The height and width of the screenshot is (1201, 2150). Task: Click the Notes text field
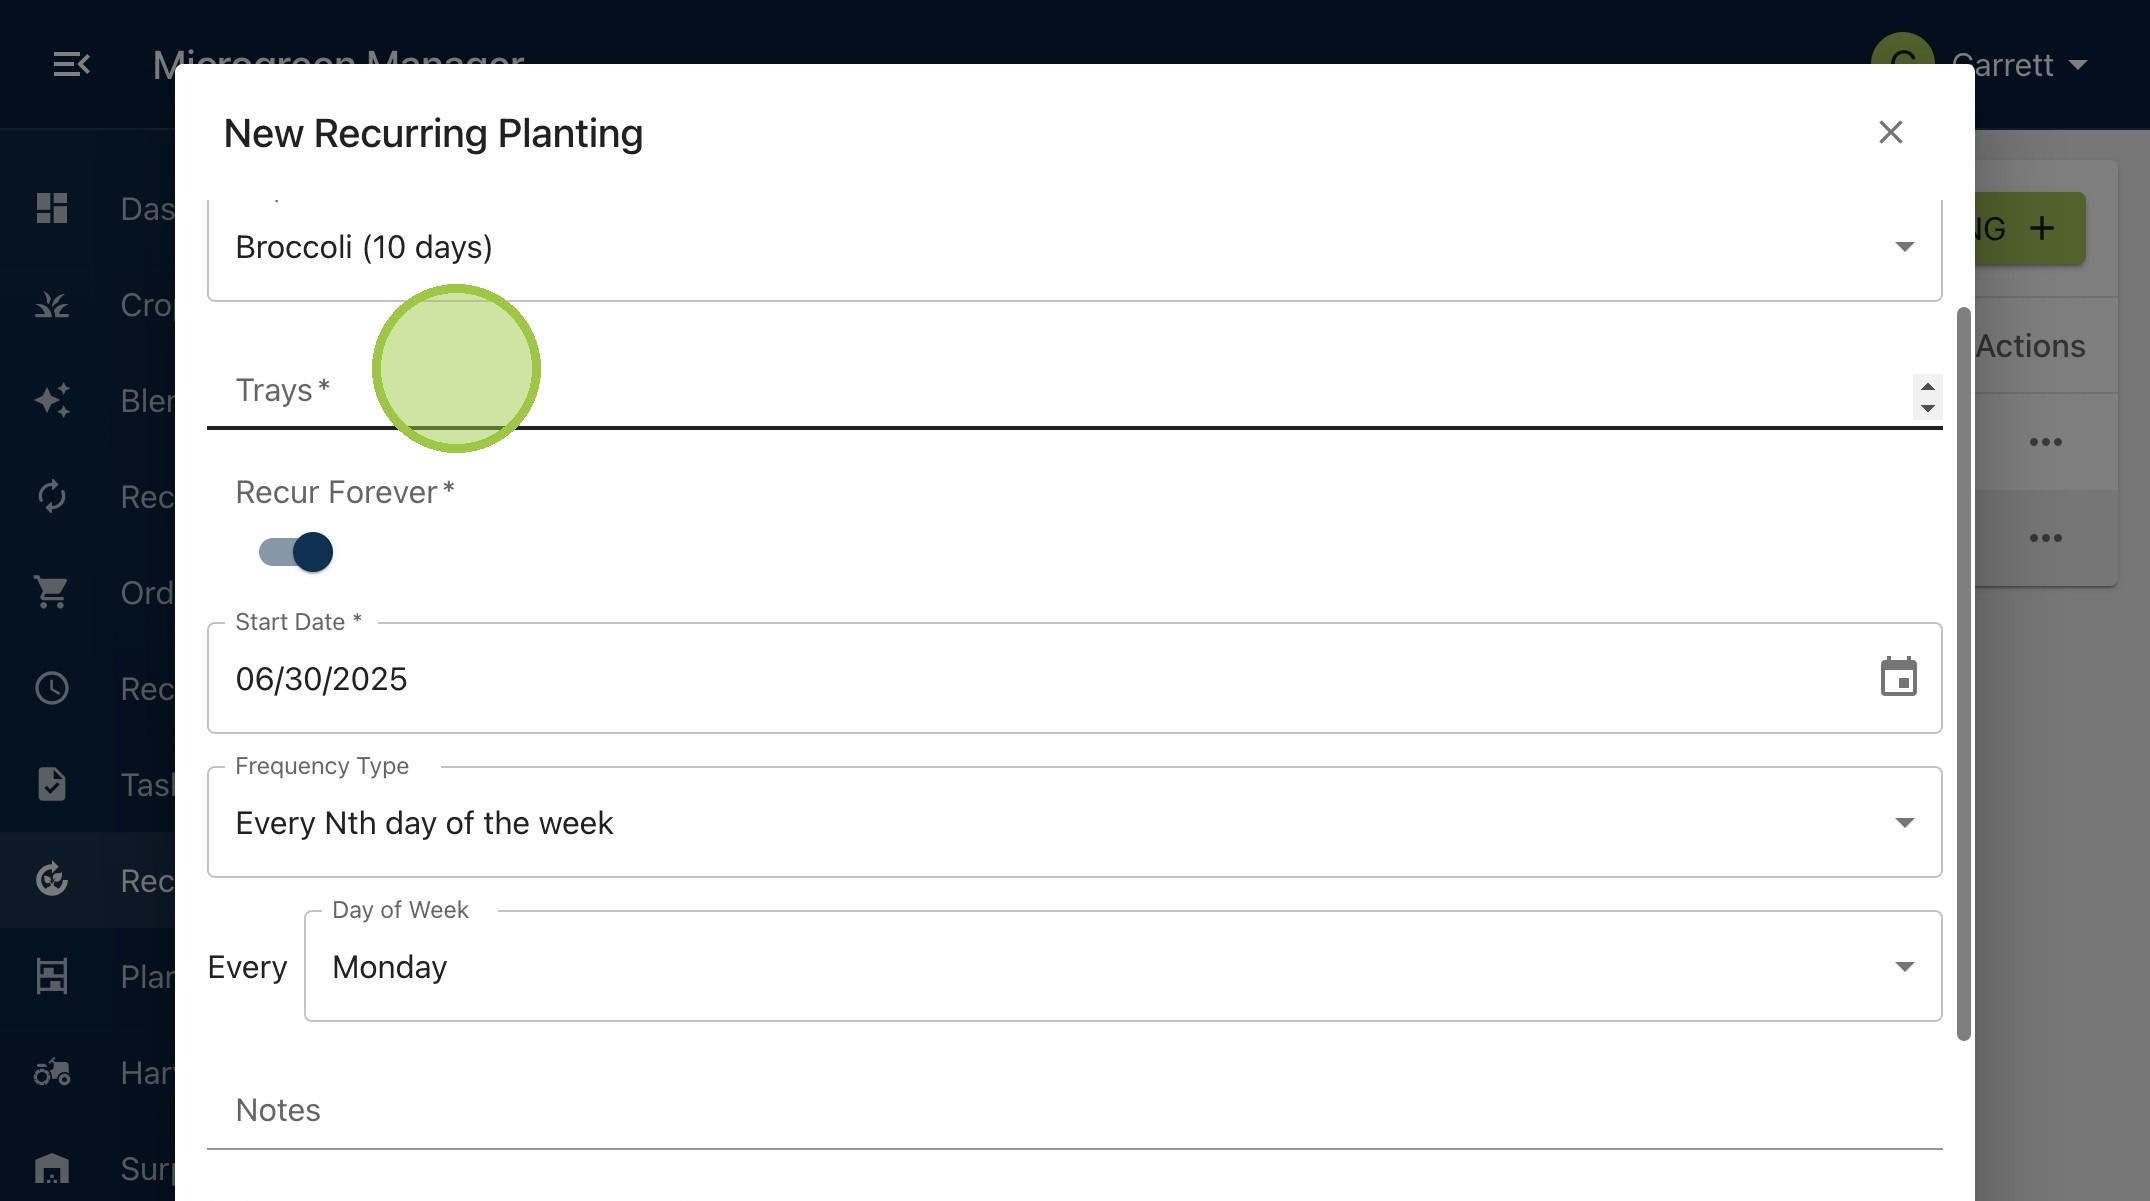click(1074, 1111)
